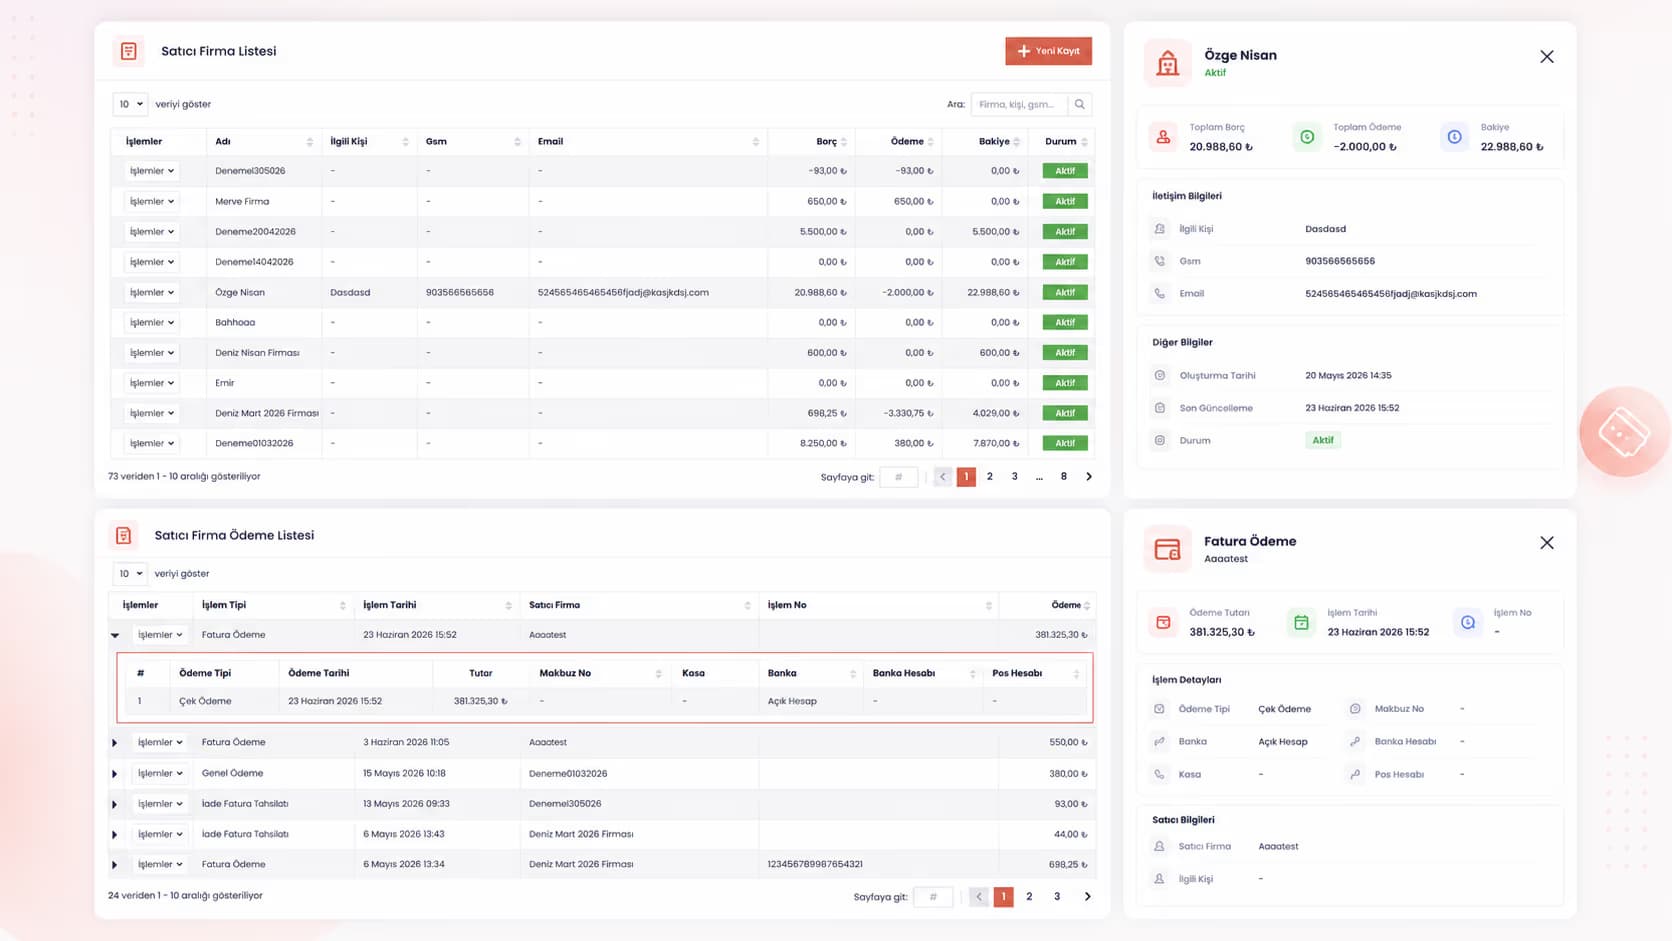The height and width of the screenshot is (941, 1672).
Task: Open İşlemler dropdown for Bahhoaa row
Action: (152, 322)
